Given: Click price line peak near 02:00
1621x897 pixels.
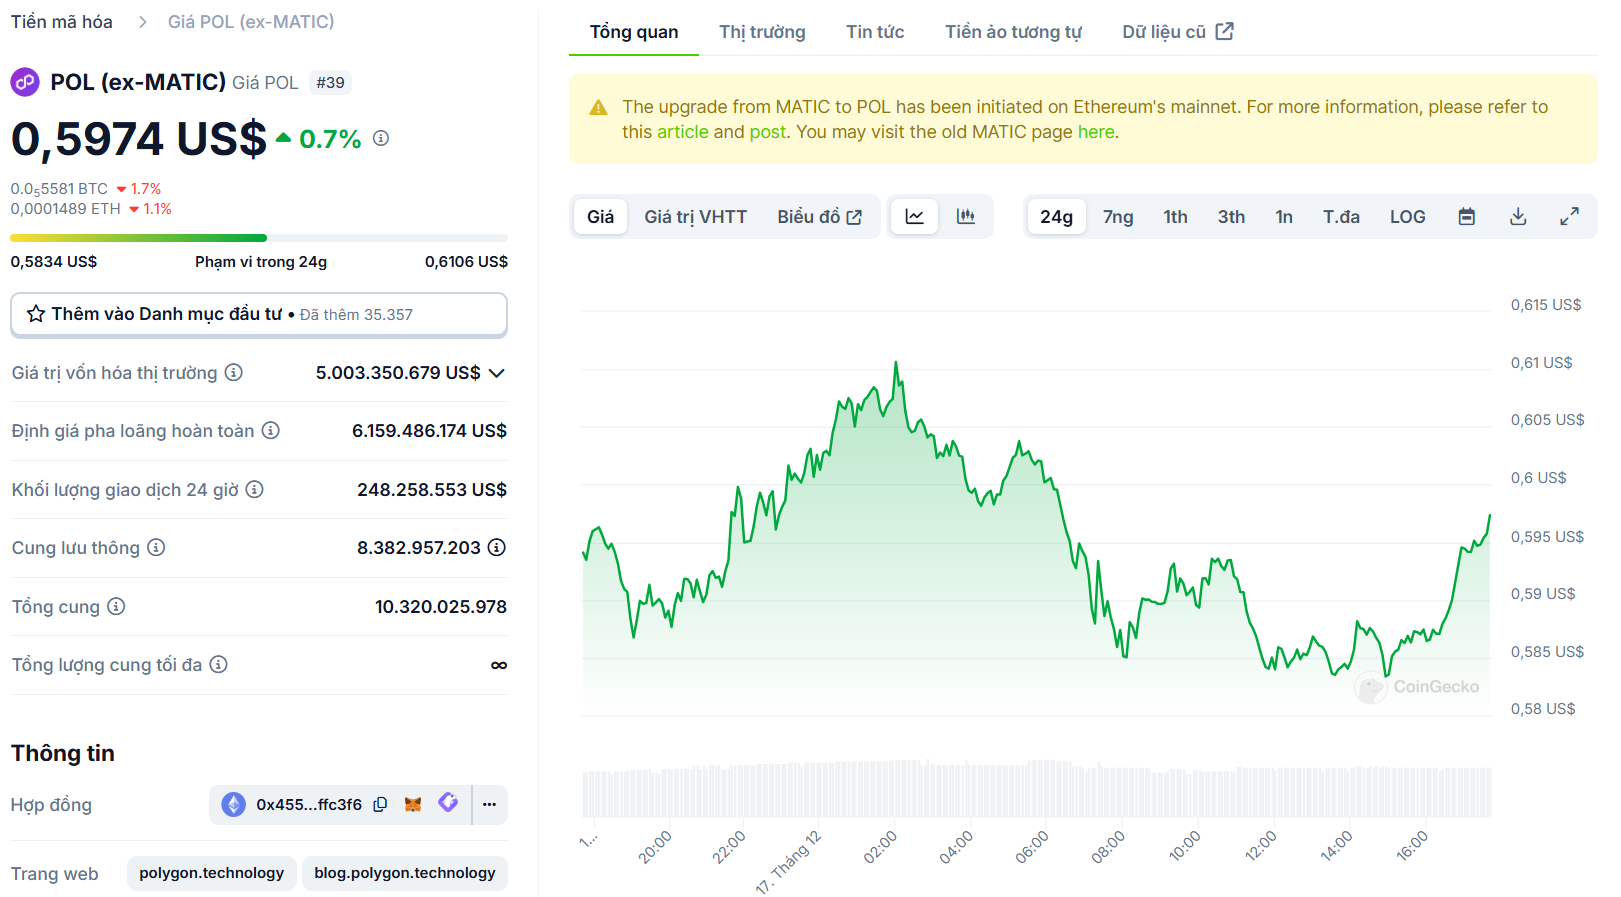Looking at the screenshot, I should click(896, 363).
